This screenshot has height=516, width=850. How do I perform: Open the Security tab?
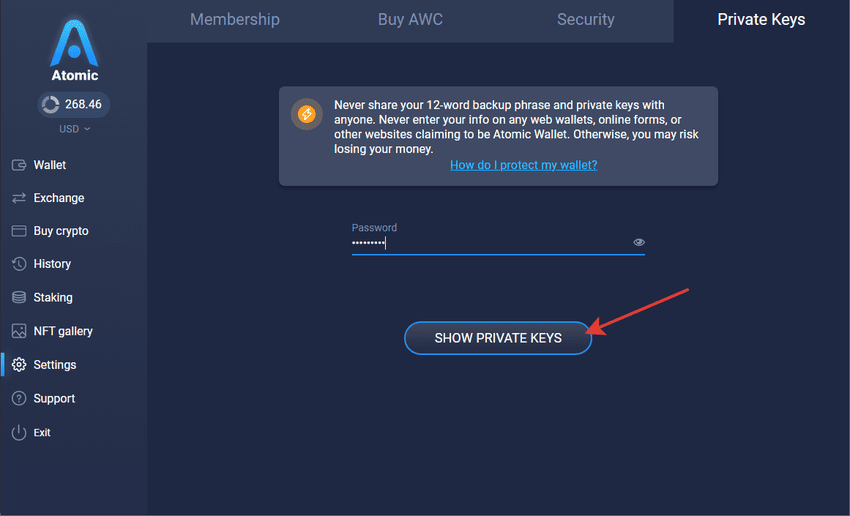tap(585, 20)
